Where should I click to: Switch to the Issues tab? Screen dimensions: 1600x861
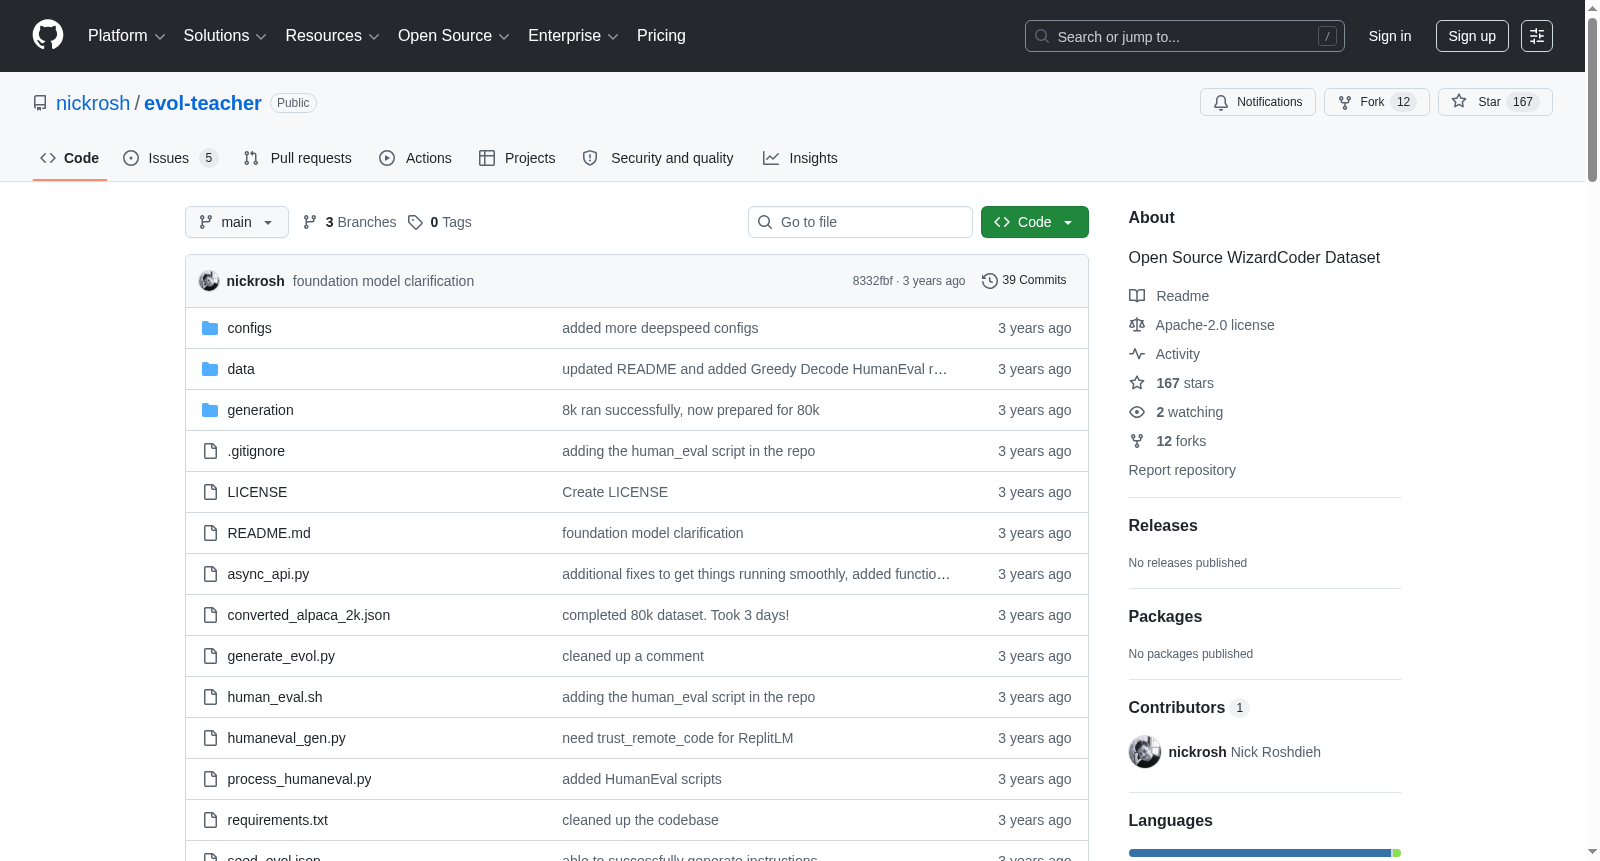170,158
